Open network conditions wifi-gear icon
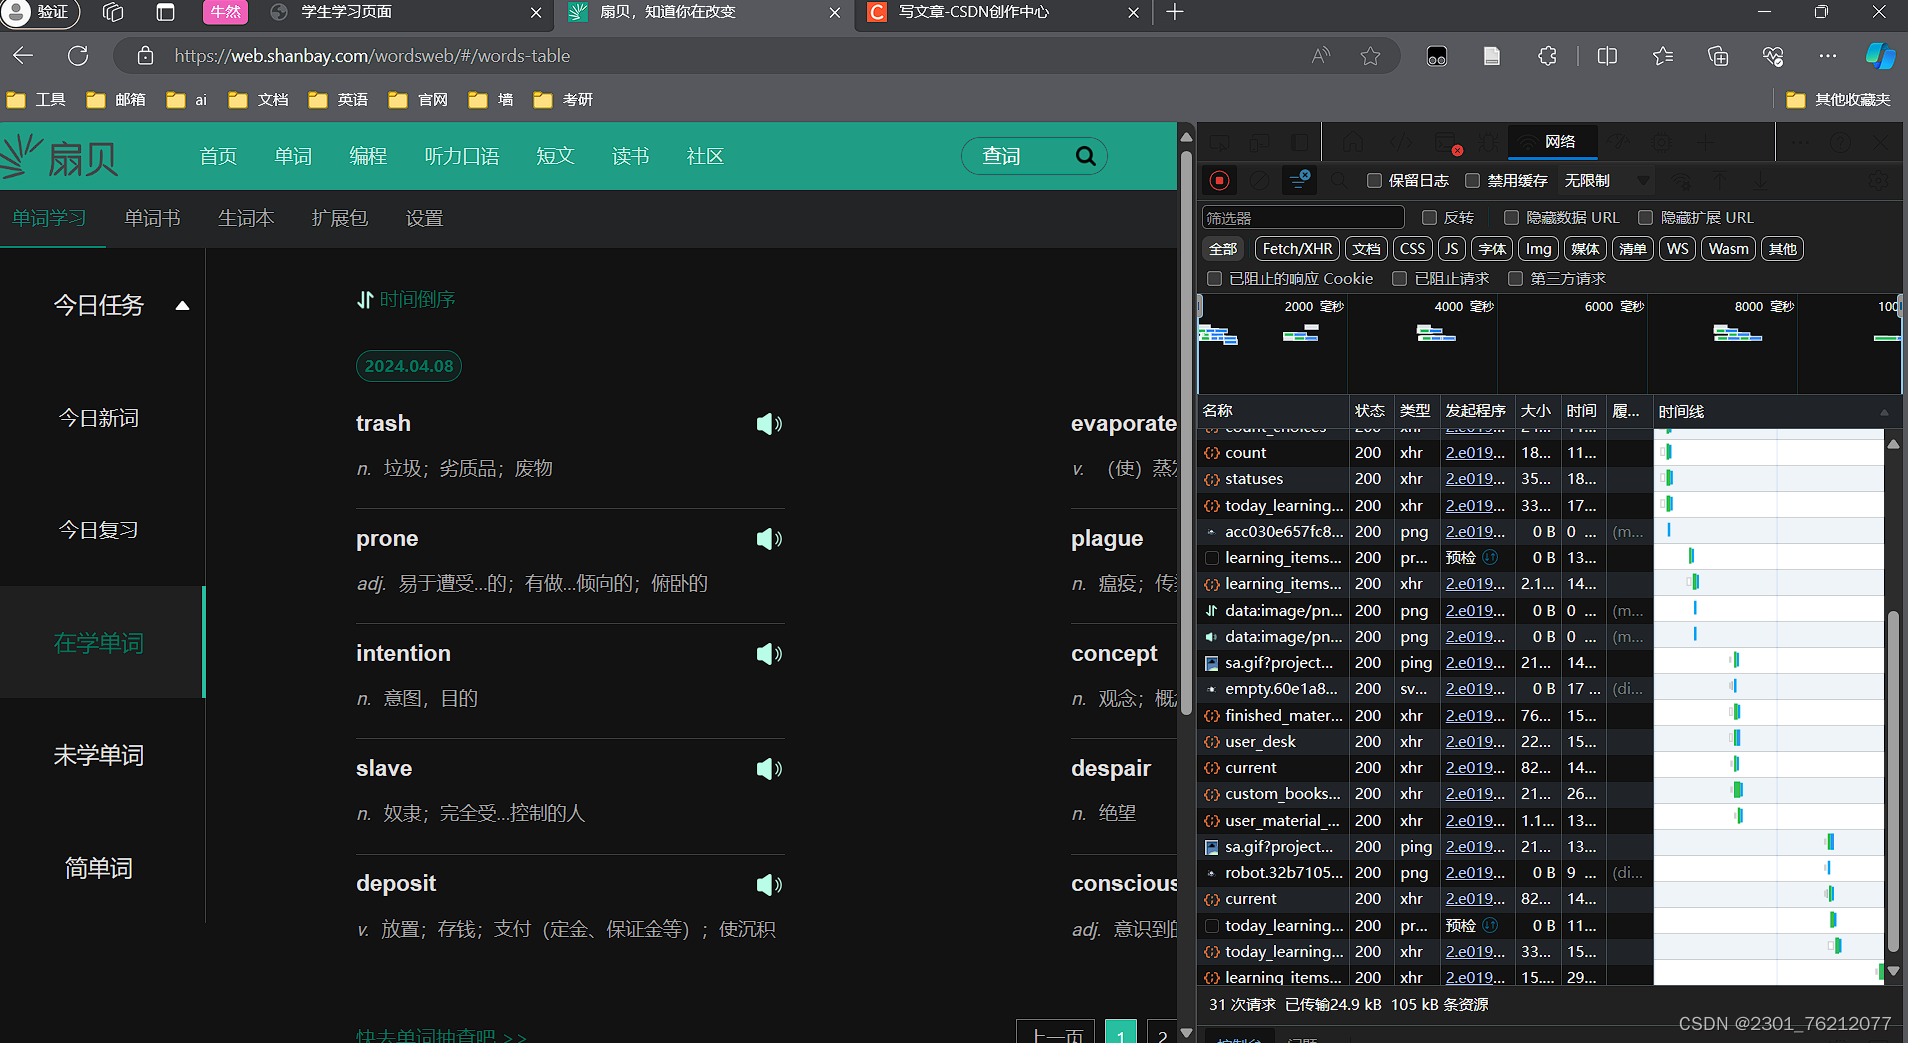This screenshot has height=1043, width=1908. (1681, 180)
